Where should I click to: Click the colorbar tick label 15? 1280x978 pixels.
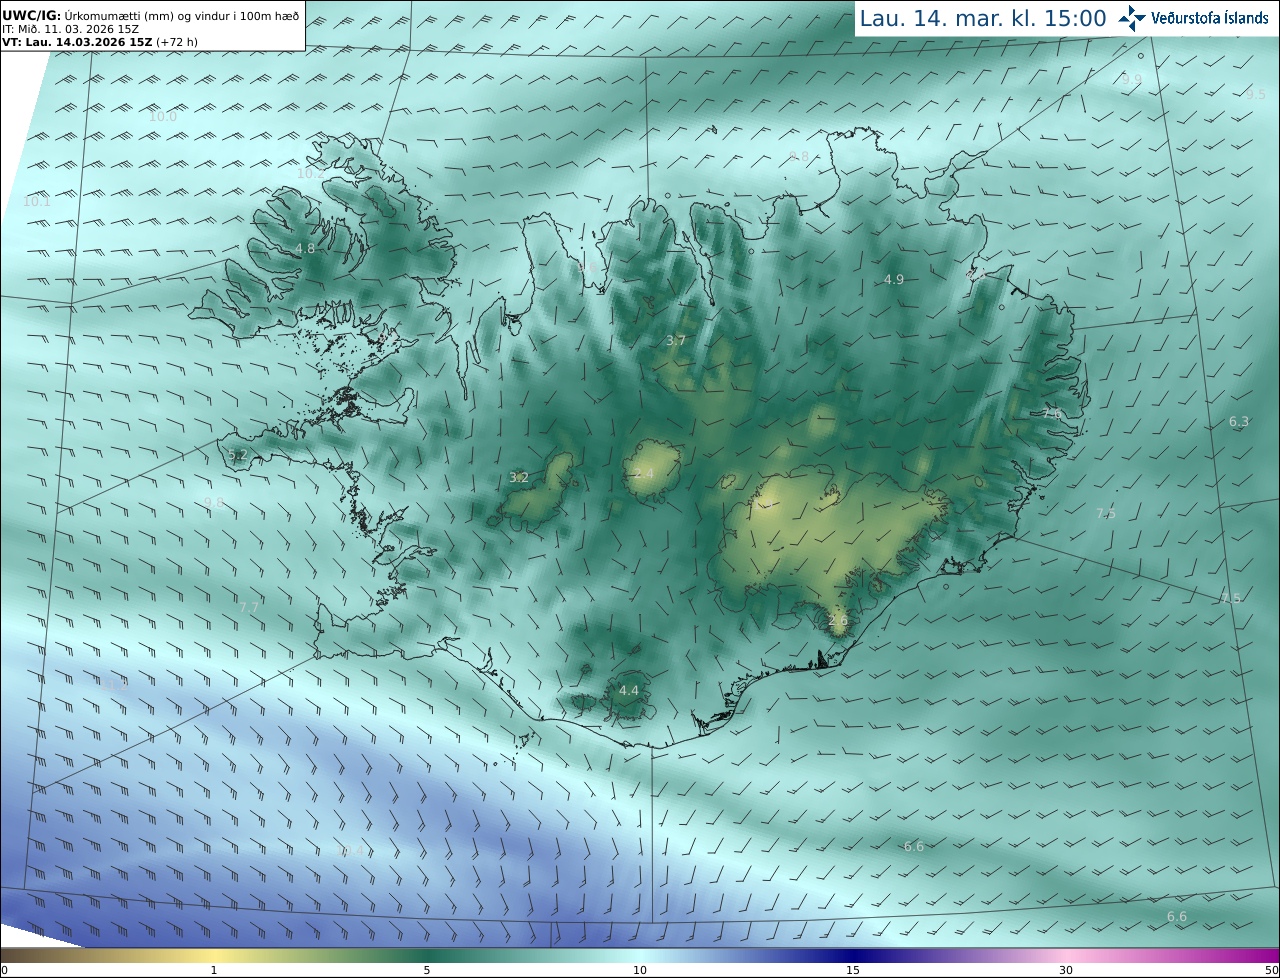tap(853, 970)
